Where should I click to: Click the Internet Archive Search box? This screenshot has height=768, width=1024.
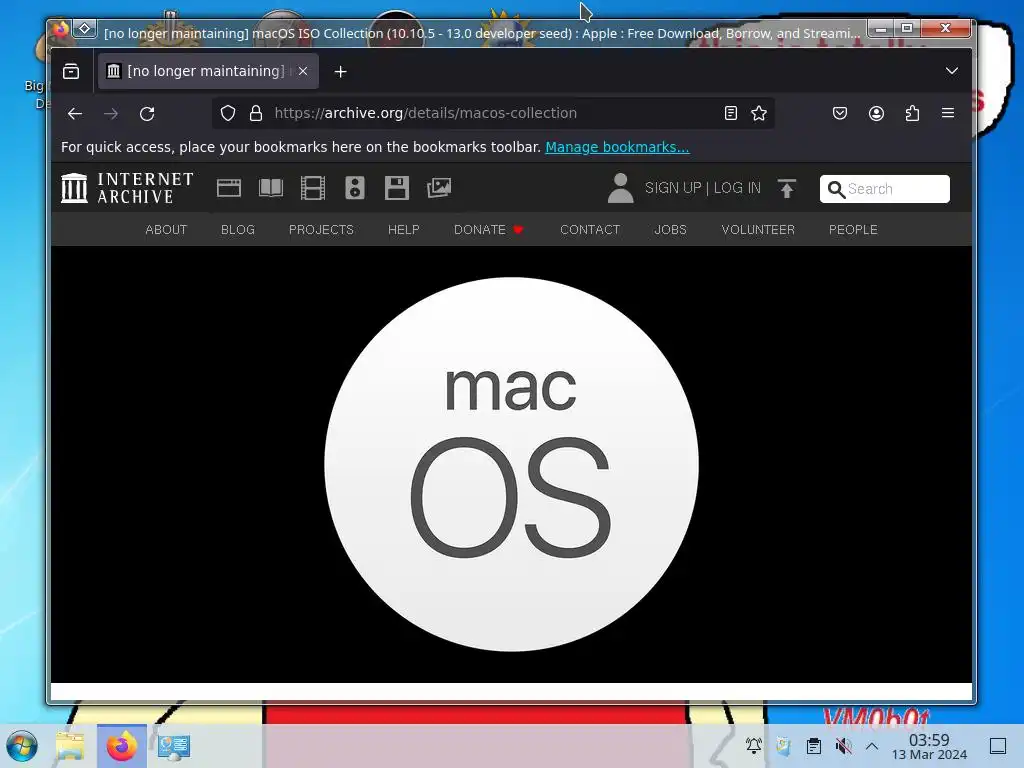point(885,189)
